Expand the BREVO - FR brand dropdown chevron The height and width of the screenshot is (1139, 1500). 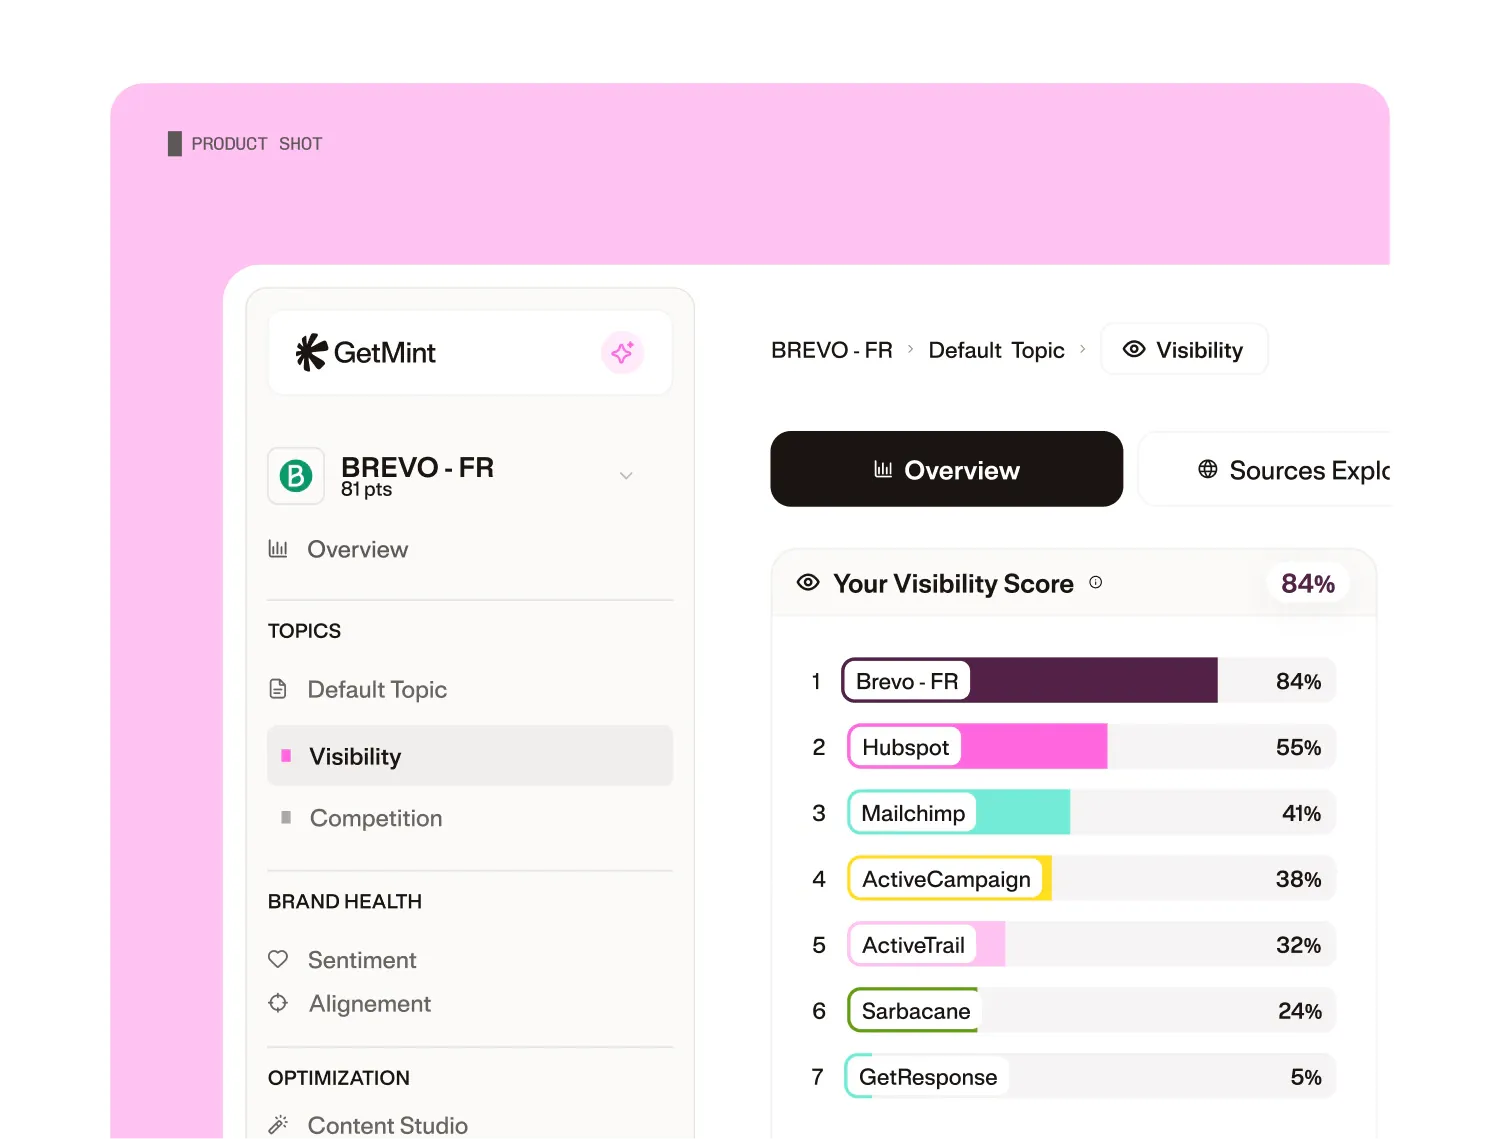point(626,476)
